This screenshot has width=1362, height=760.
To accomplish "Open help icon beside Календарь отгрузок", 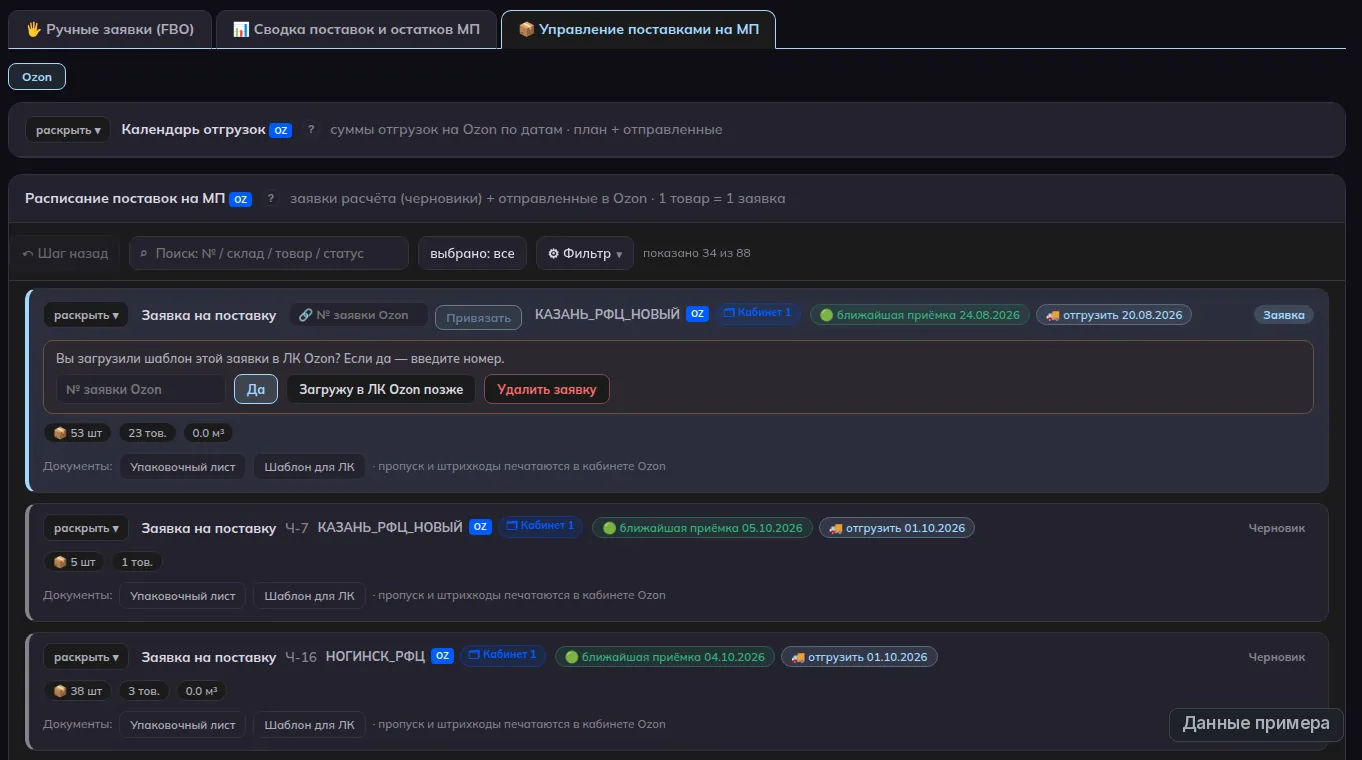I will (x=311, y=130).
